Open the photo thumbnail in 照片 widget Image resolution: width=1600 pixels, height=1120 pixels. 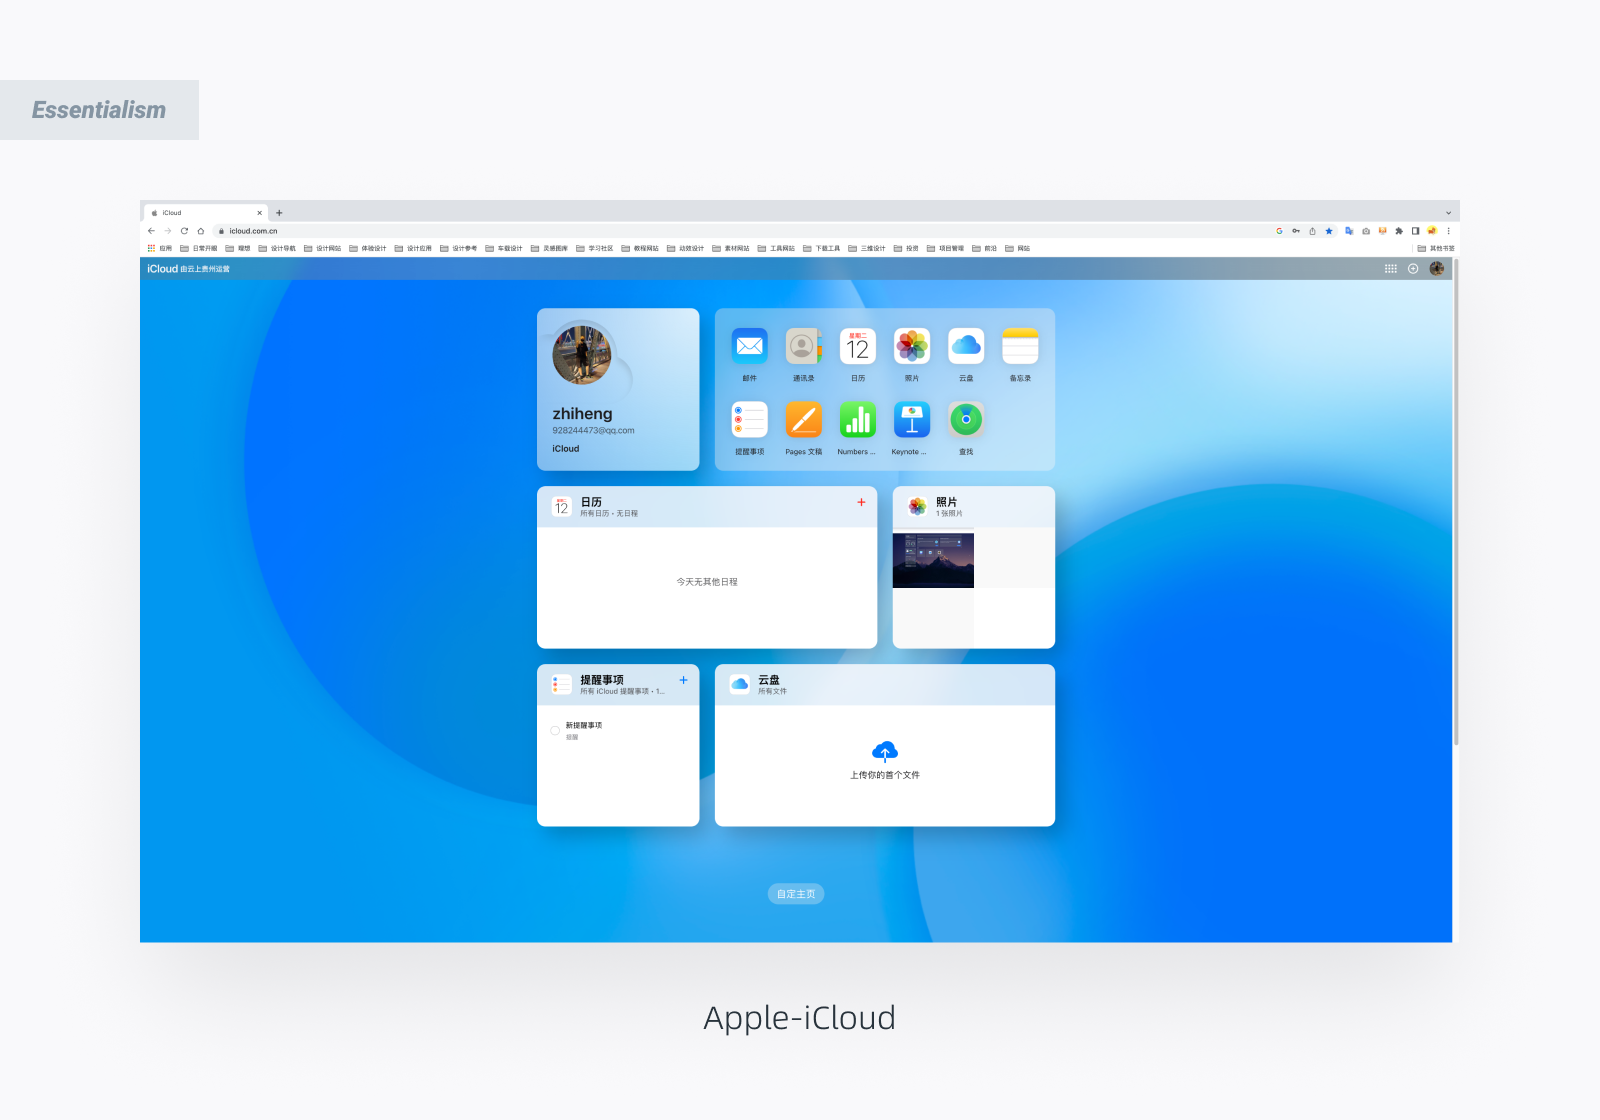click(x=933, y=561)
